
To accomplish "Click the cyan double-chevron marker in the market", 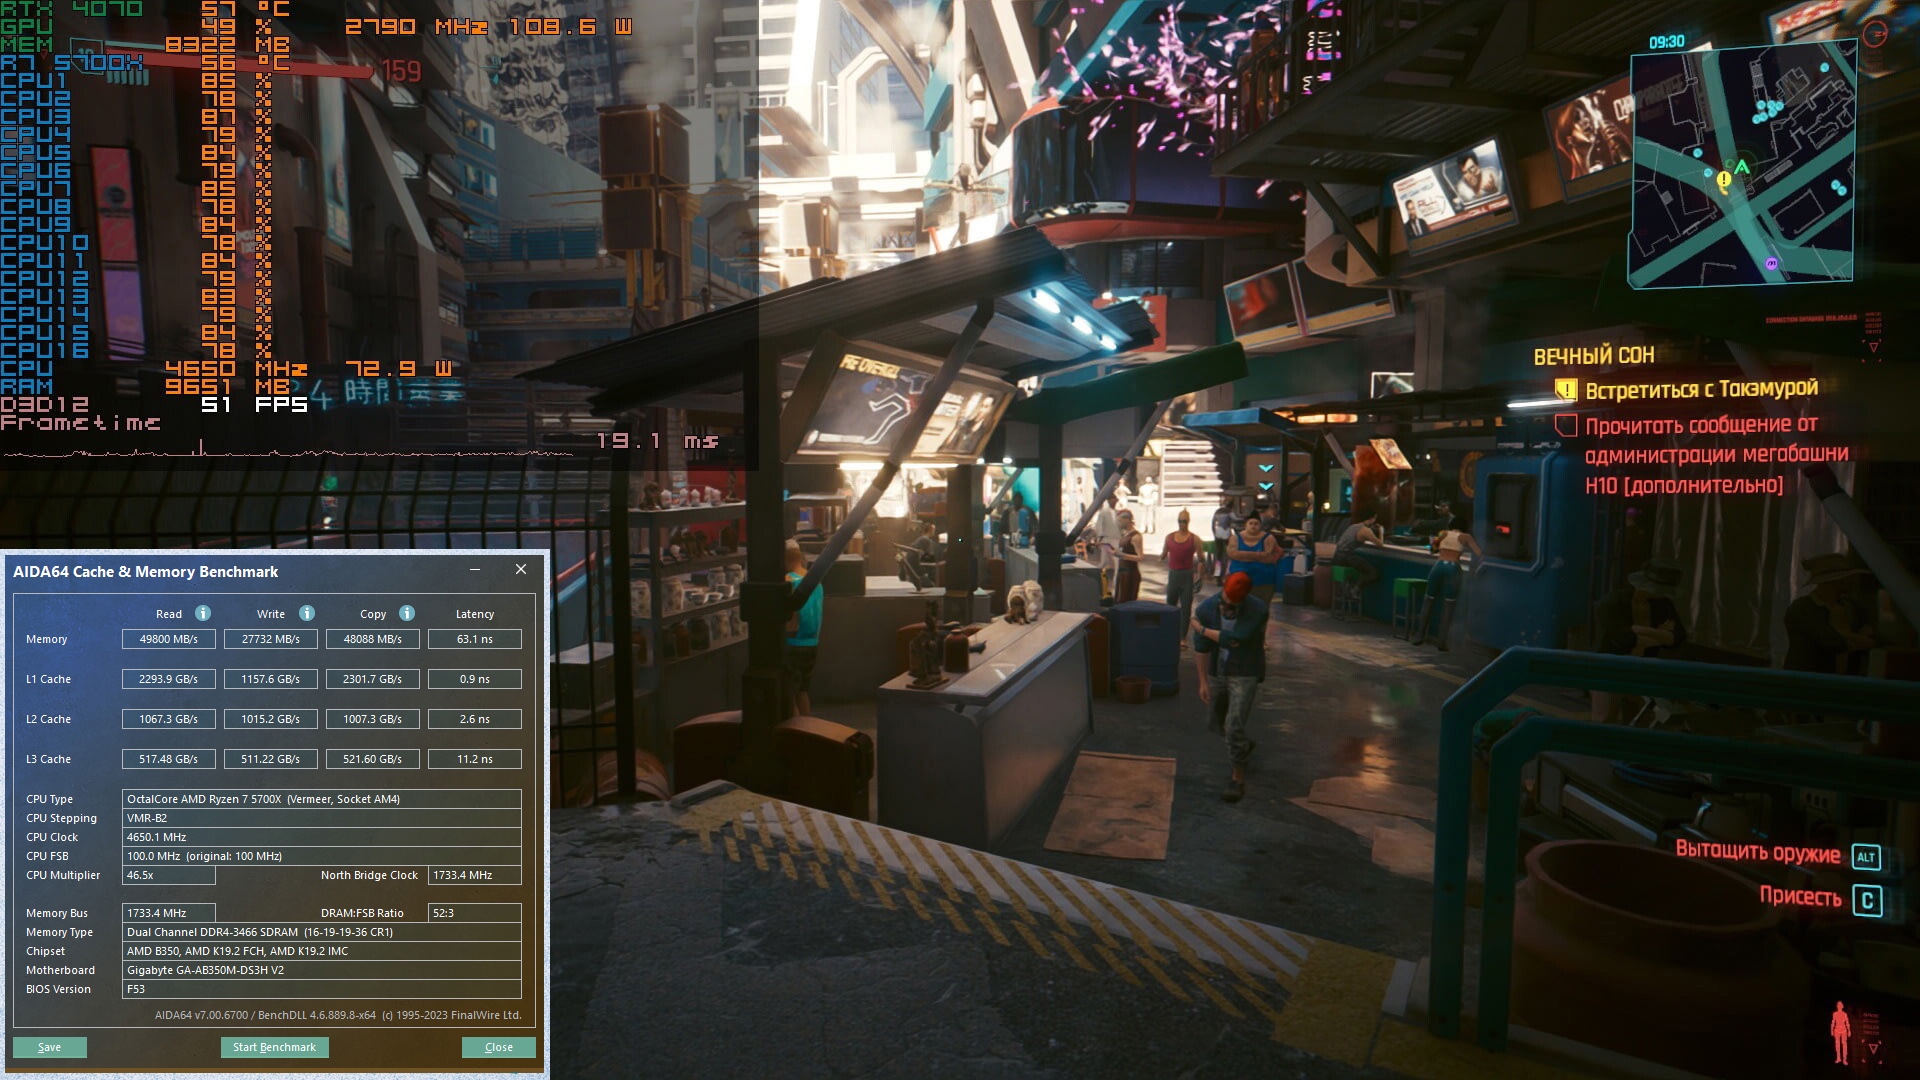I will point(1266,476).
